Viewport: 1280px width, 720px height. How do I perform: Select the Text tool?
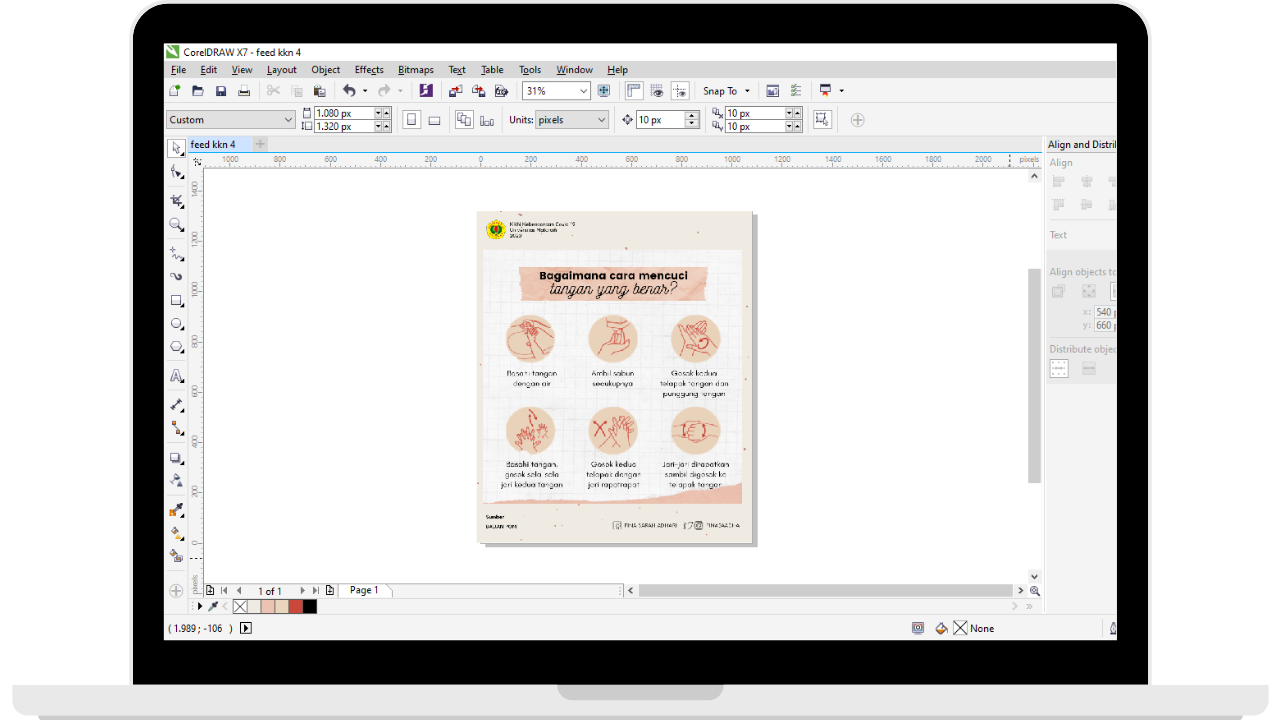176,376
